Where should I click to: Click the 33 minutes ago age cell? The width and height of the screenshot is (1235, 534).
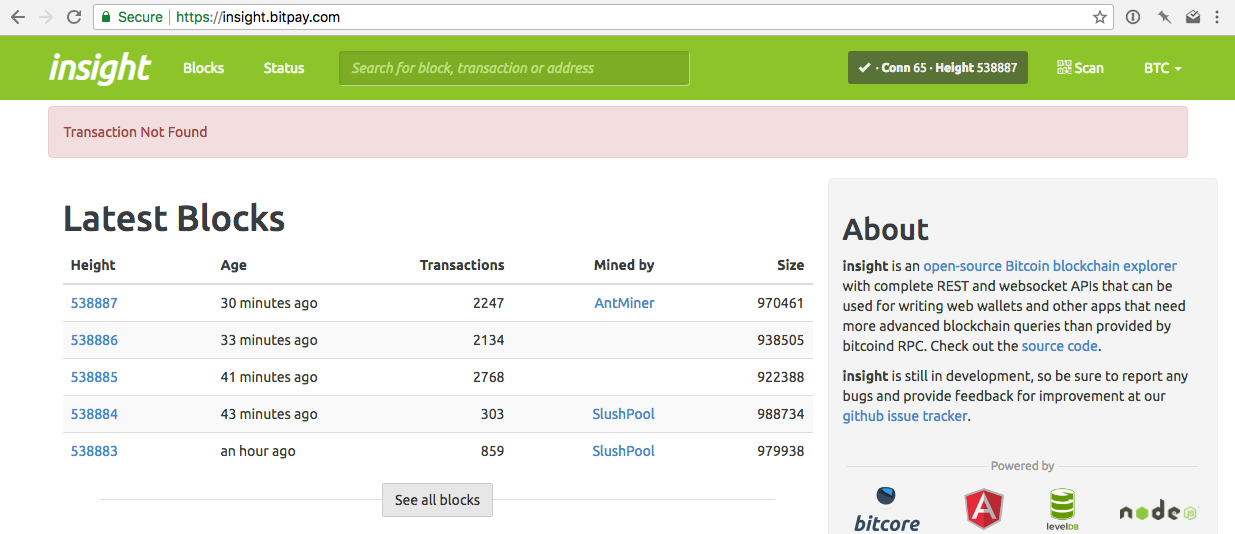(269, 340)
